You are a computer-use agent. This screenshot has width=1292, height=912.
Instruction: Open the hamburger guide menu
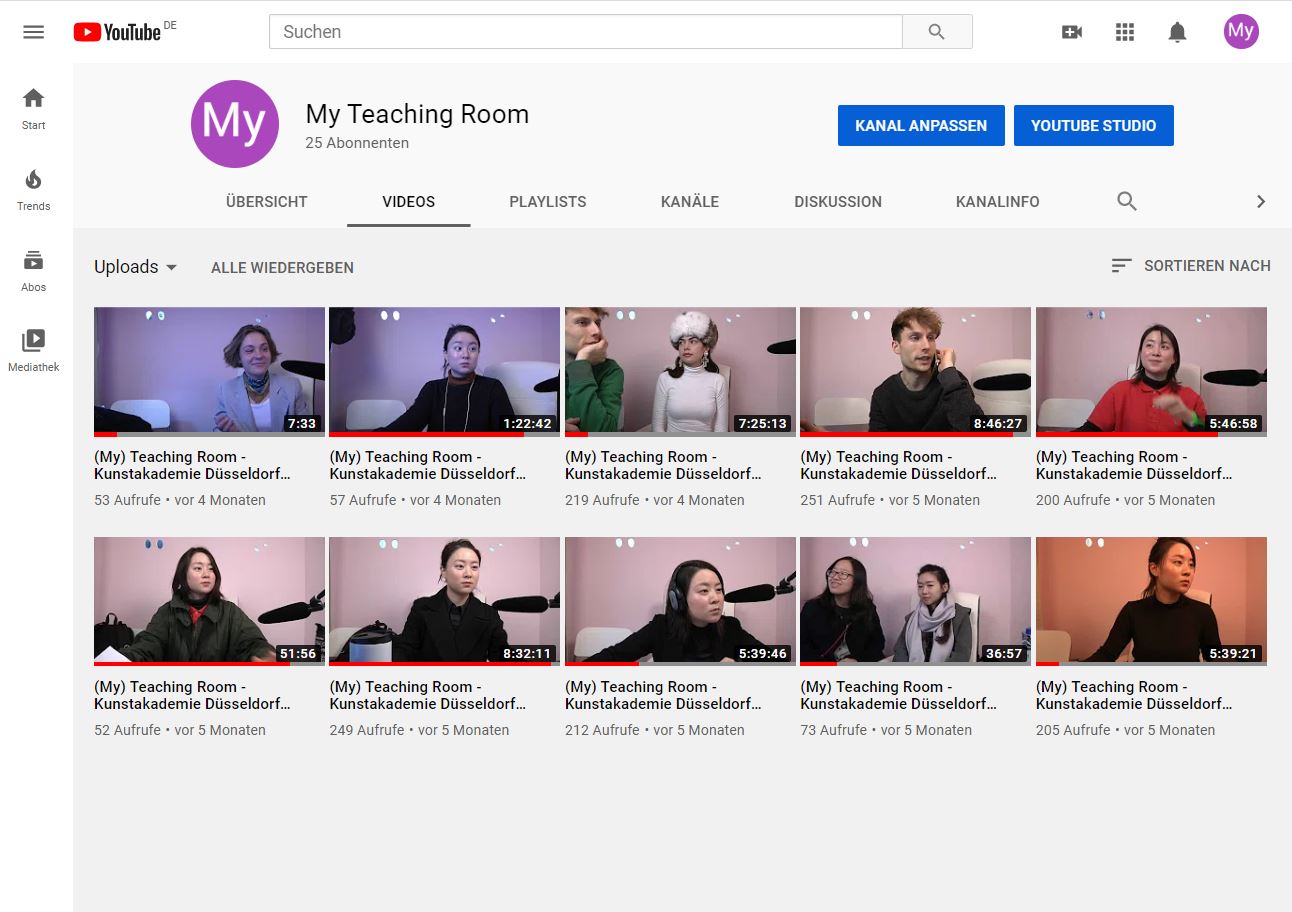[x=33, y=32]
